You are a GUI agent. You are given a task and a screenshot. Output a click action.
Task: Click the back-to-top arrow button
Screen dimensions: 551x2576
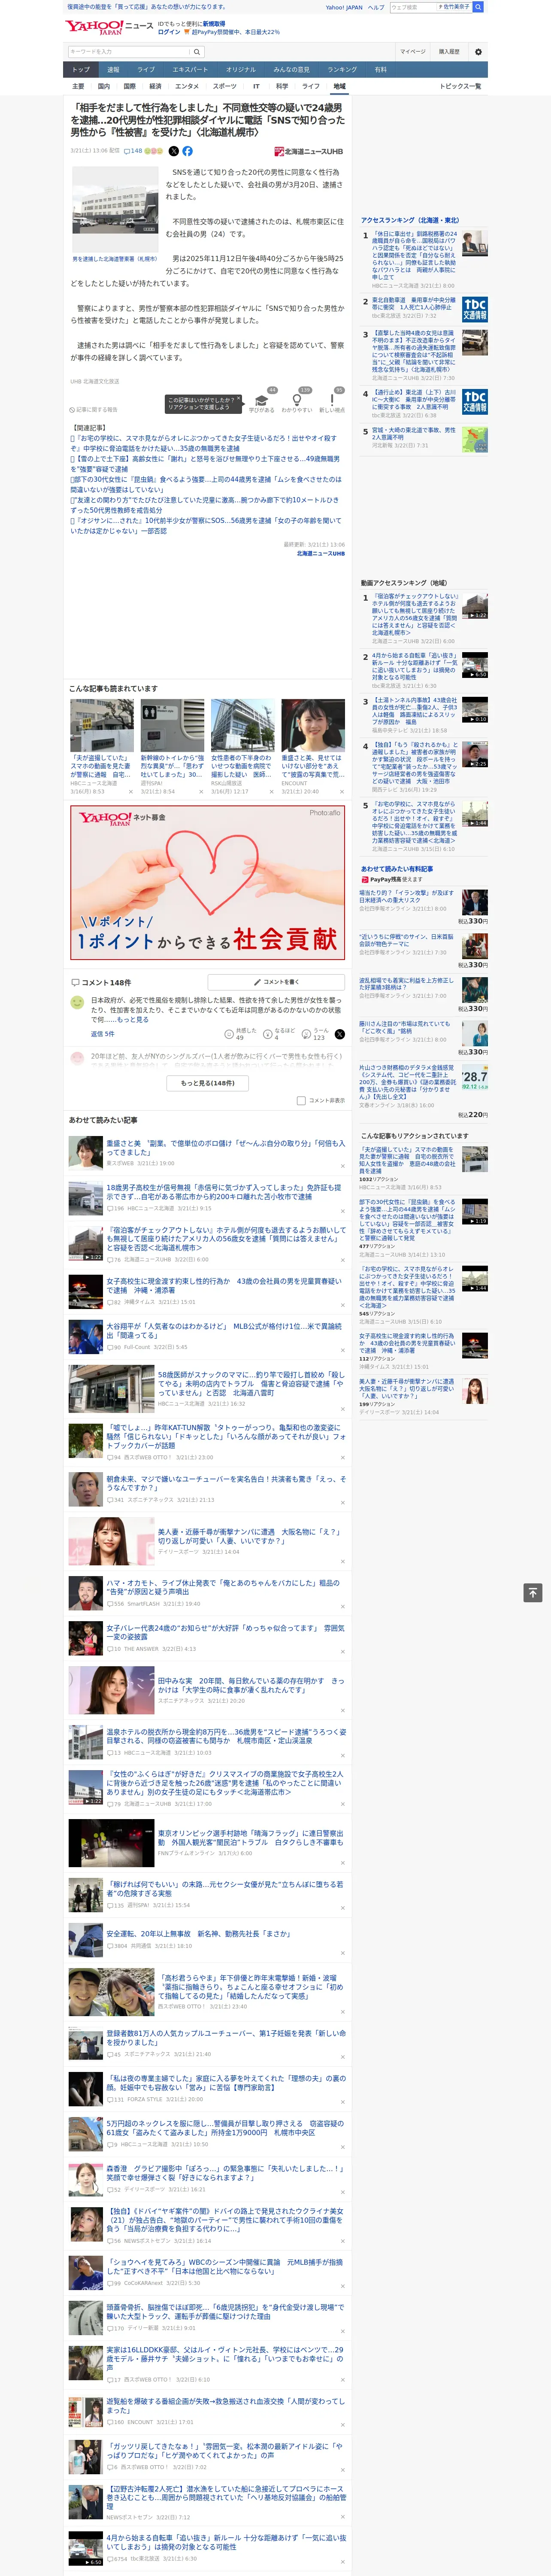(533, 1593)
